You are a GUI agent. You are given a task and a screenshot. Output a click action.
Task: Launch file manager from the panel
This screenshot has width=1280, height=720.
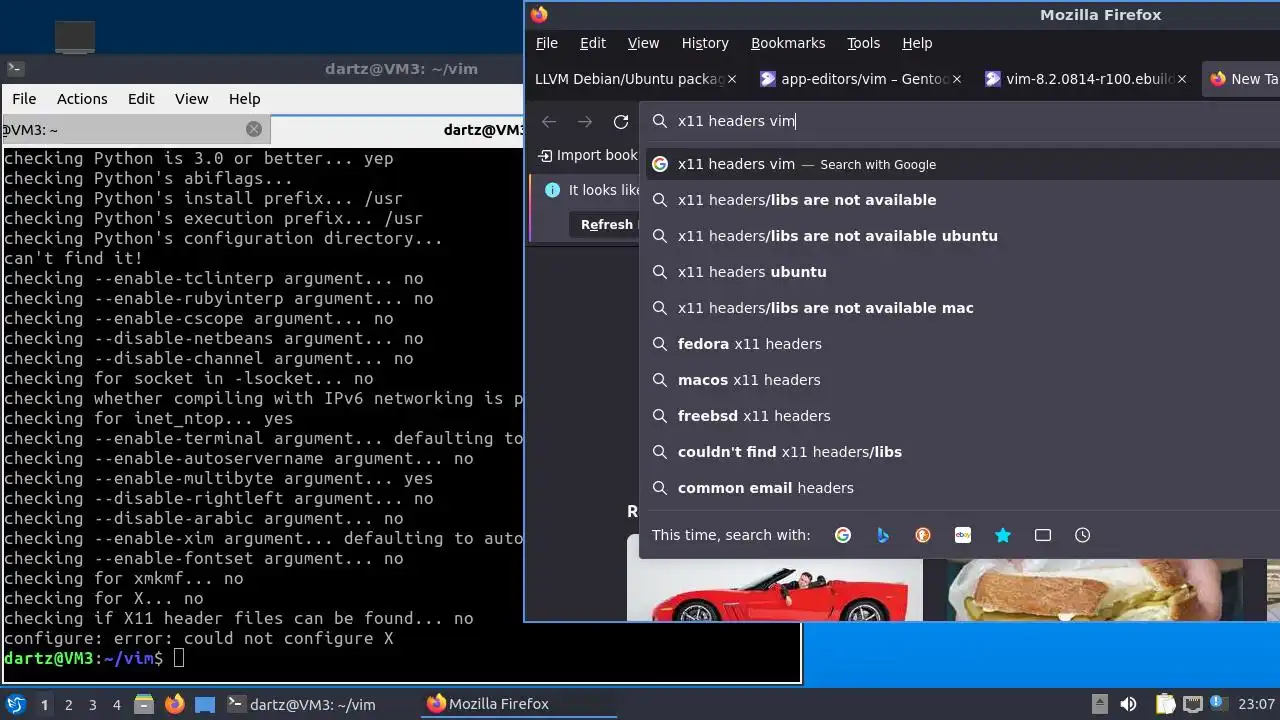tap(143, 704)
